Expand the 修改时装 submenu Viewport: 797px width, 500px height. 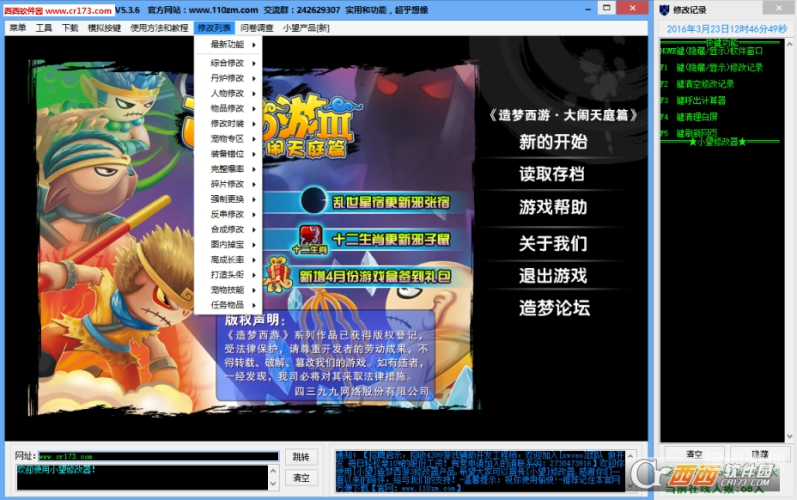click(x=228, y=123)
